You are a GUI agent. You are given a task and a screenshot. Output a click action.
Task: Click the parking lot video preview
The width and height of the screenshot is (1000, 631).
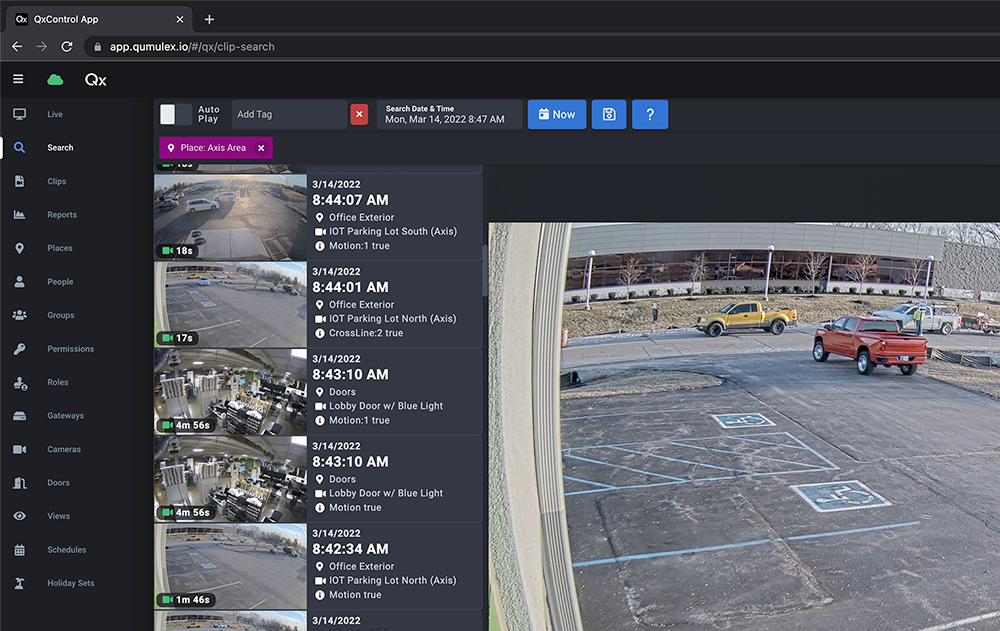click(x=744, y=426)
